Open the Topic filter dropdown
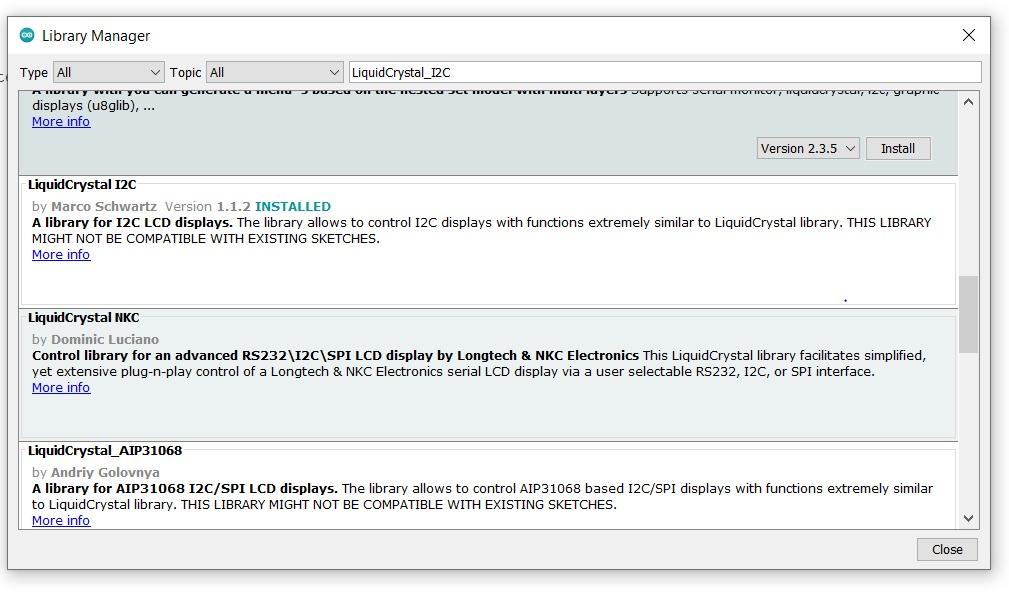 click(x=274, y=72)
